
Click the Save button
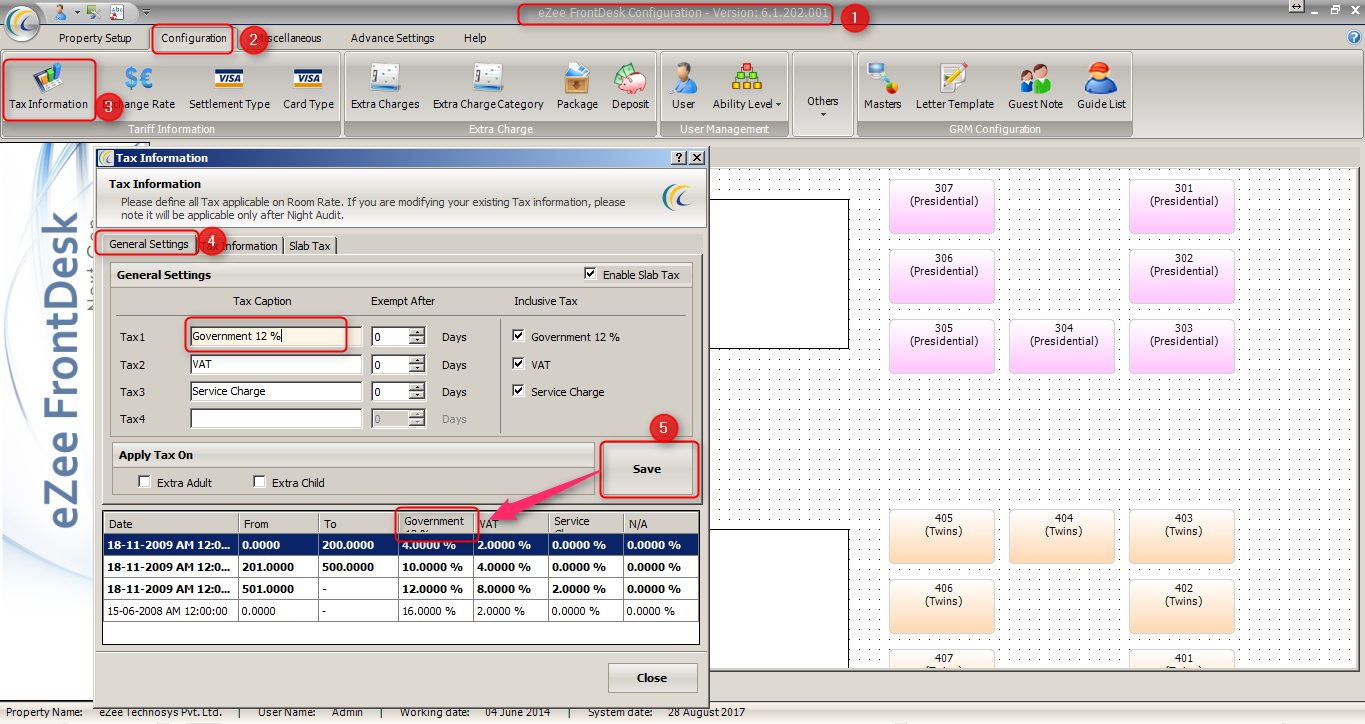(x=647, y=469)
